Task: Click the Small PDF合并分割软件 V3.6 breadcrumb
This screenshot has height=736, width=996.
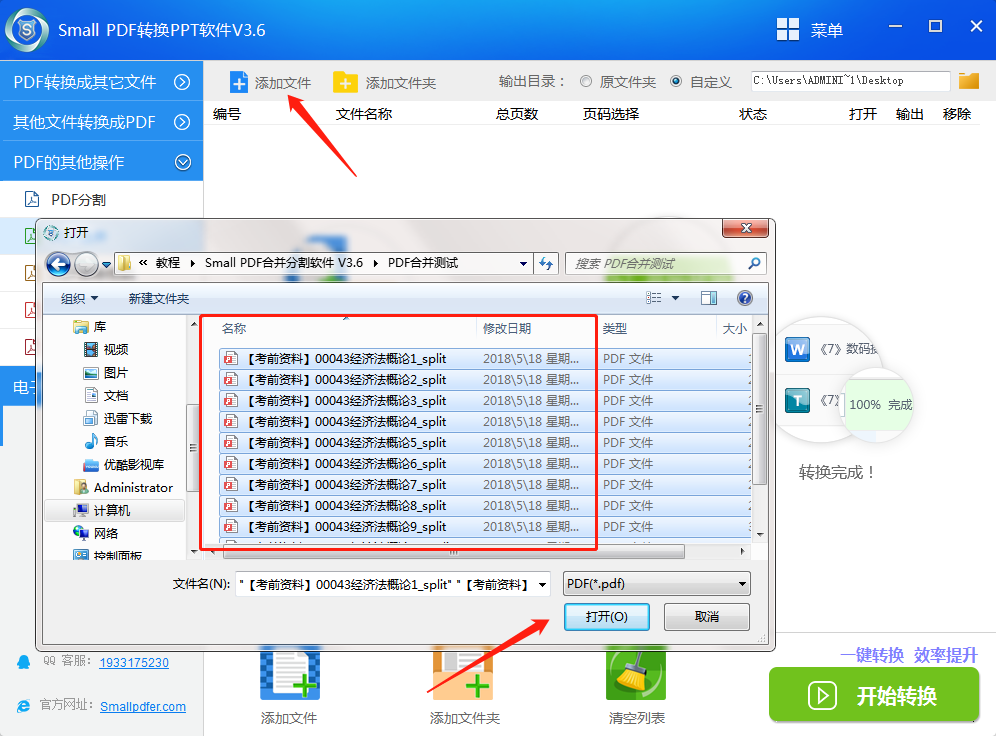Action: click(x=284, y=263)
